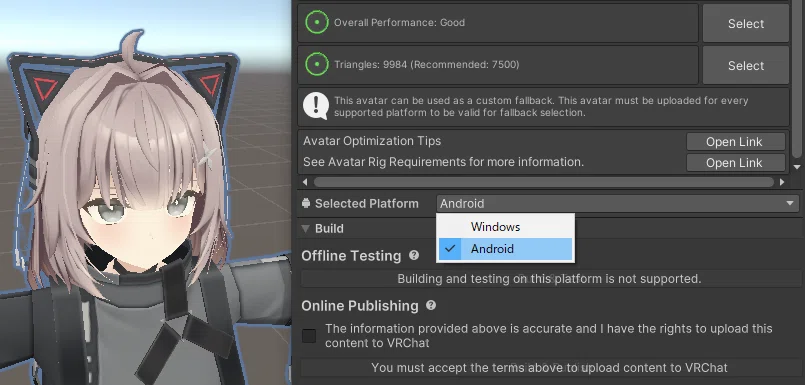Click the 'Overall Performance: Good' text
The image size is (805, 385).
pyautogui.click(x=399, y=23)
